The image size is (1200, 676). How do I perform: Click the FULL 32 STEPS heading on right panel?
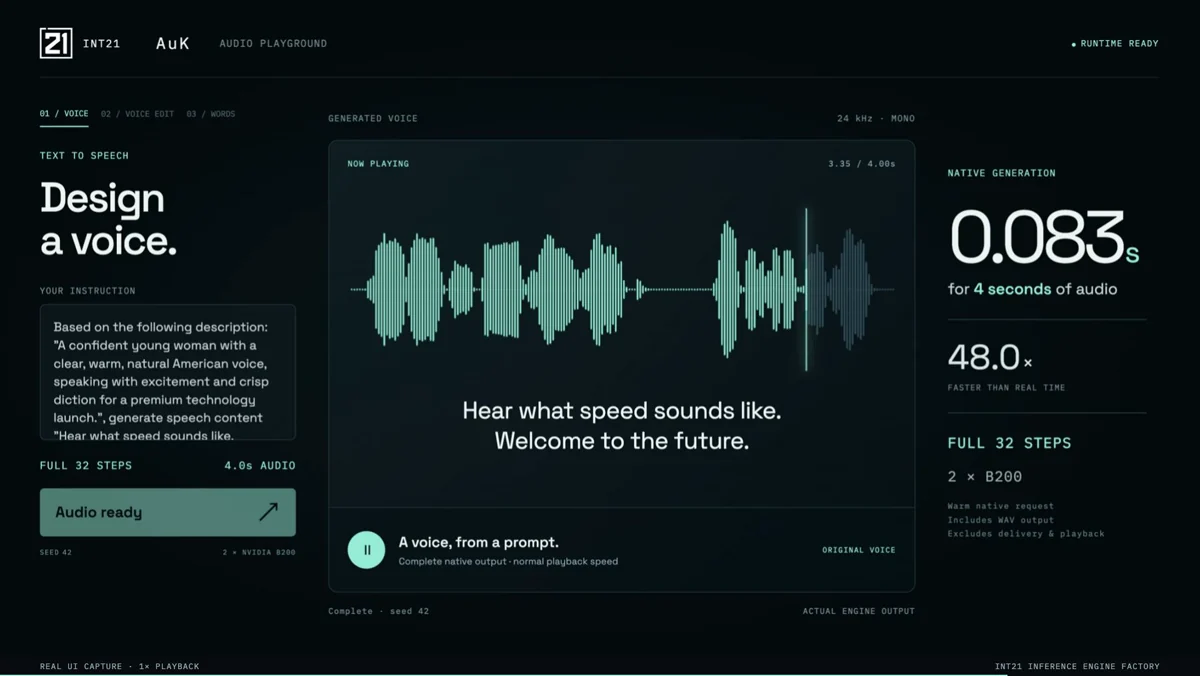(1009, 442)
